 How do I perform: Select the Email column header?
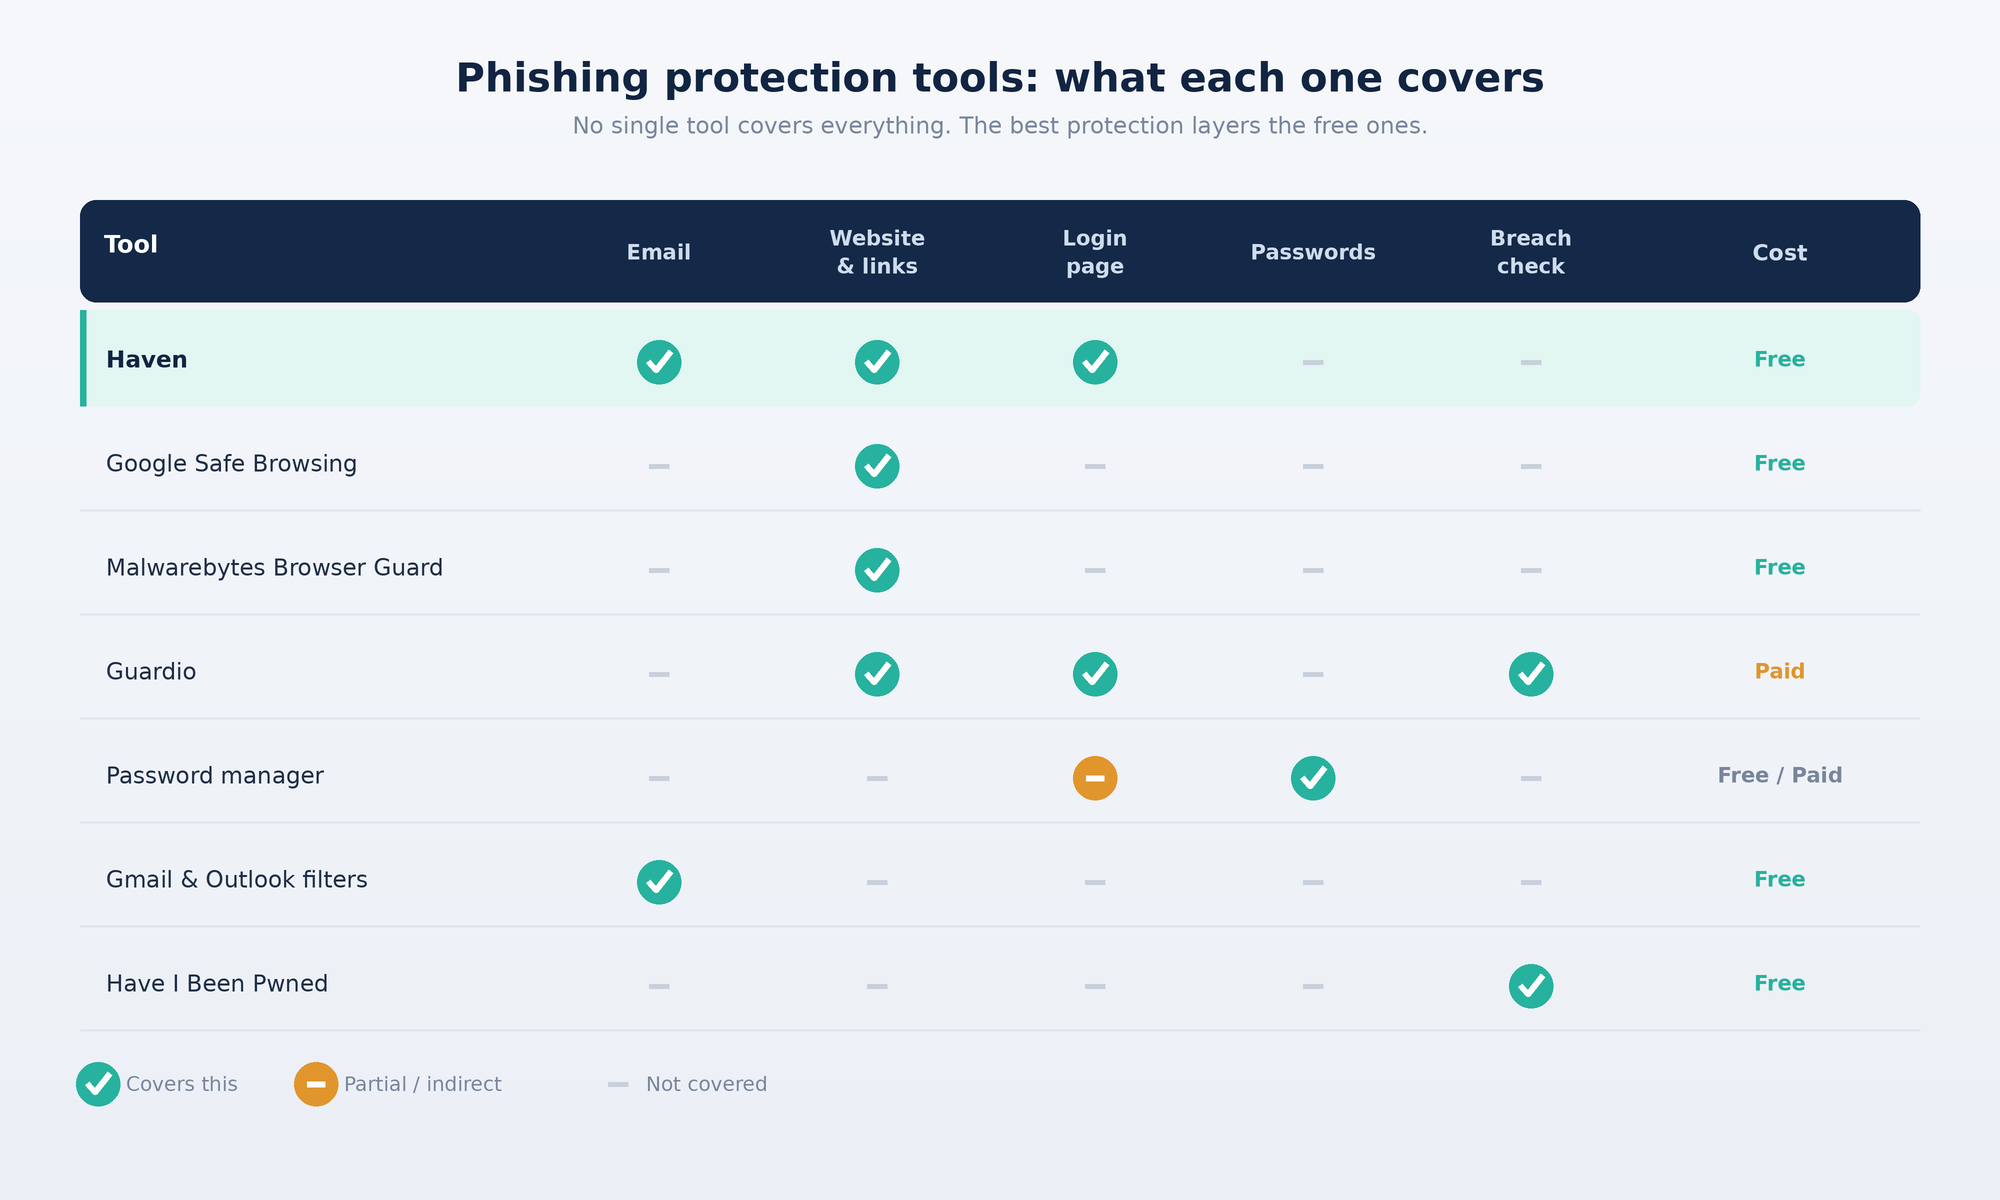(x=659, y=253)
